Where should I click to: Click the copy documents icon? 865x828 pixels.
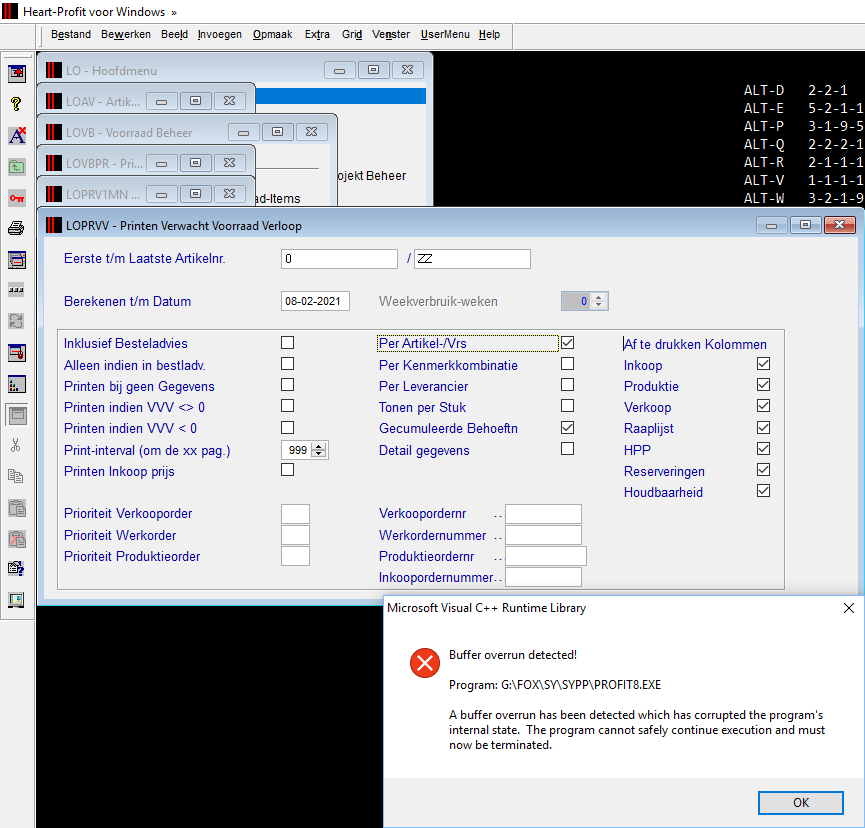16,476
